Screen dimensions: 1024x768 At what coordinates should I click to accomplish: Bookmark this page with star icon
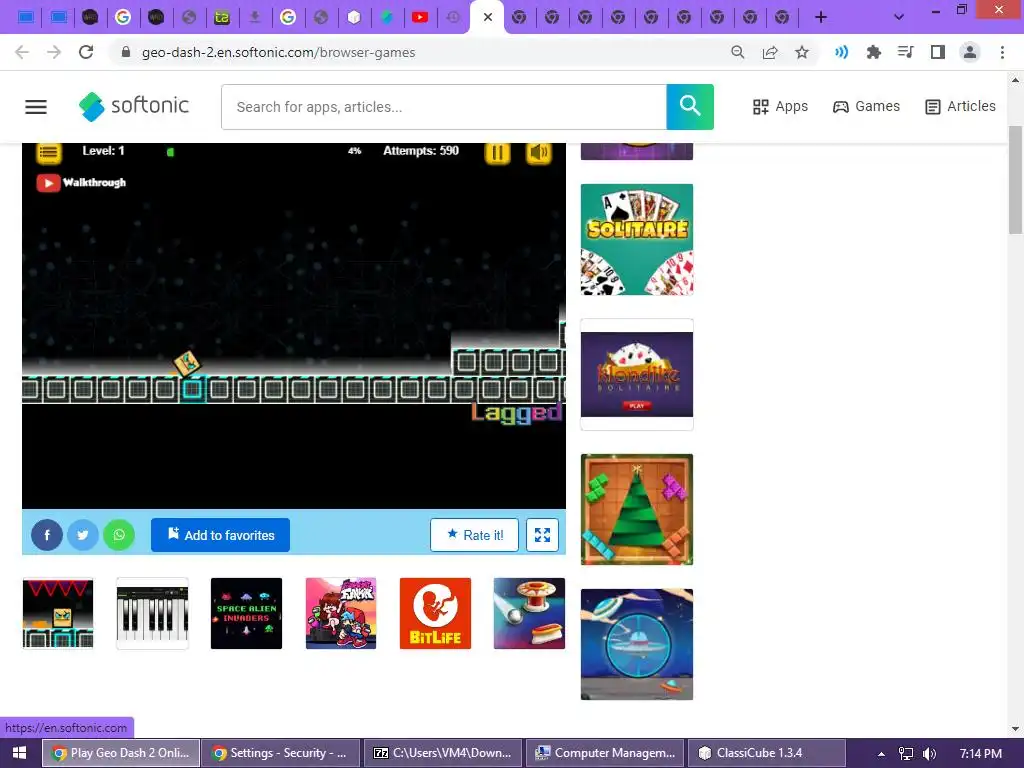pos(802,52)
